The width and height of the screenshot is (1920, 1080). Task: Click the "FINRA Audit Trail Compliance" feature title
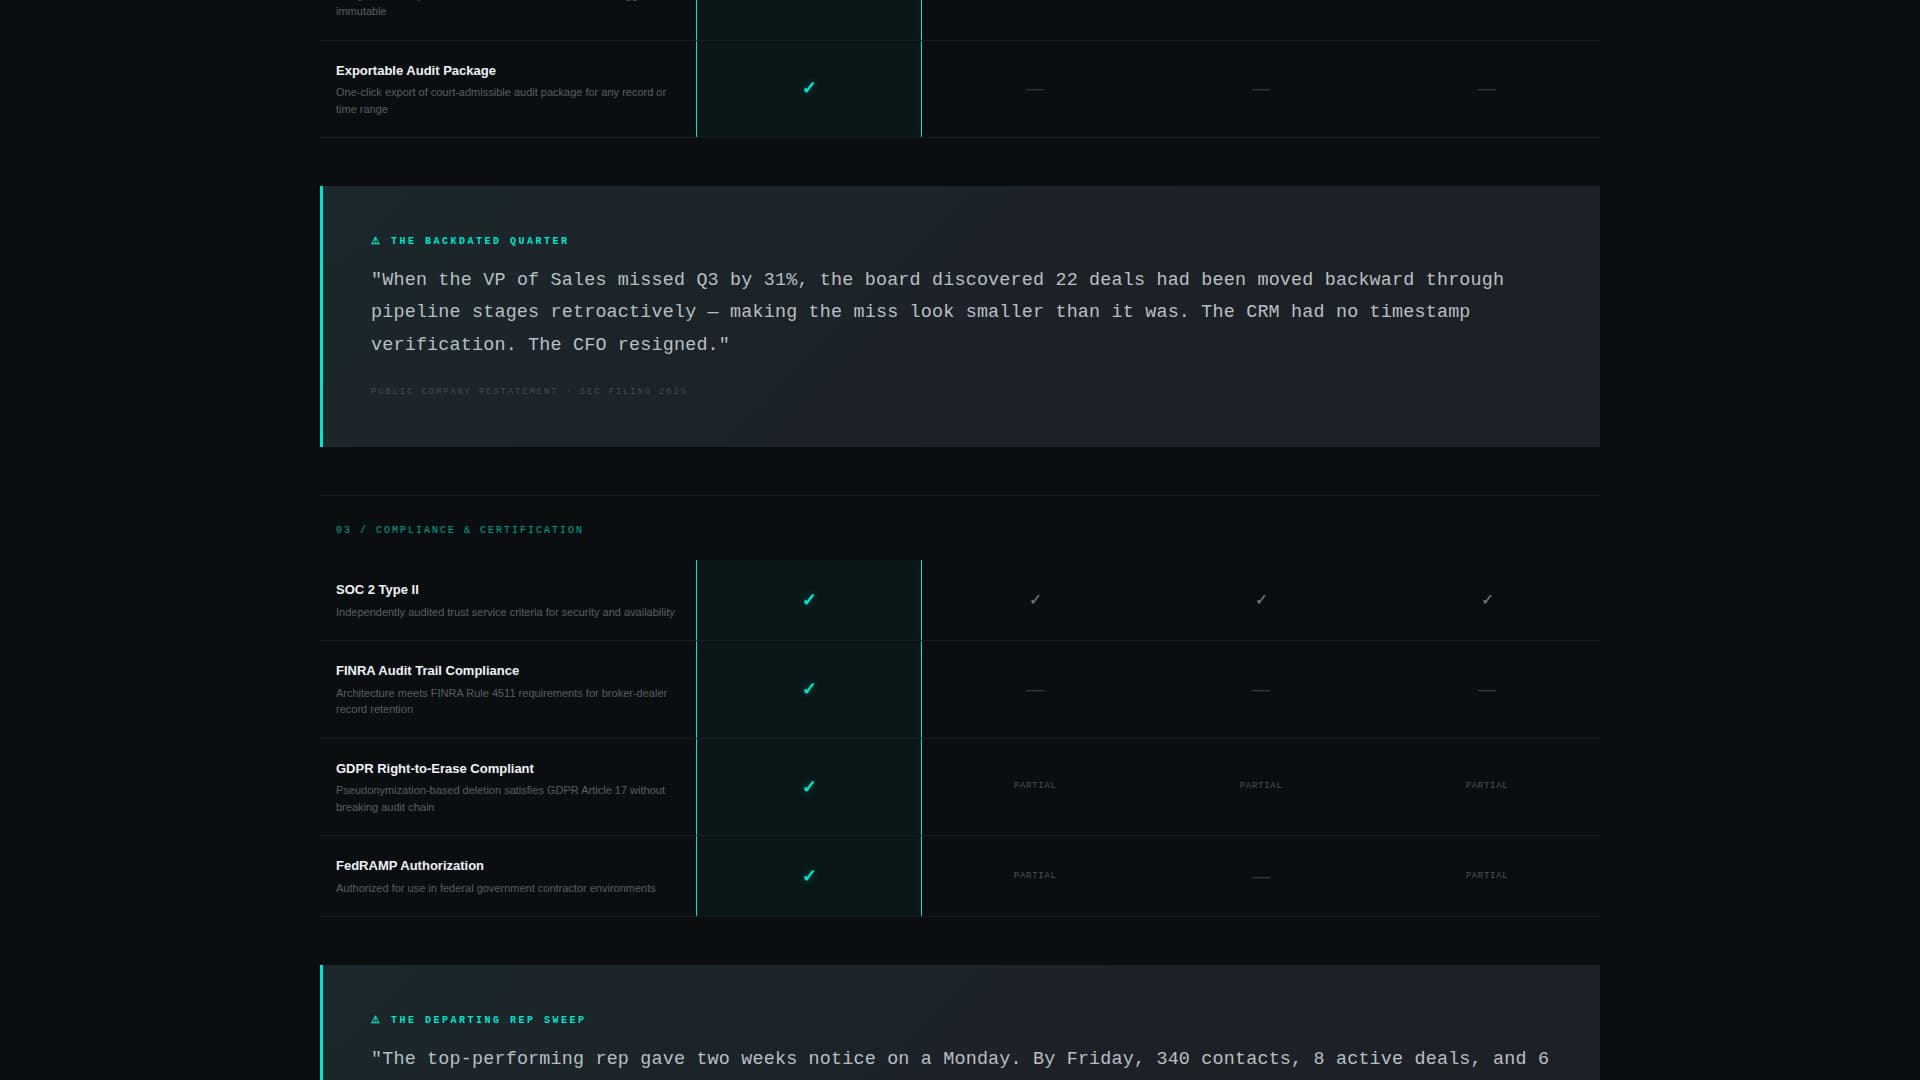click(427, 671)
